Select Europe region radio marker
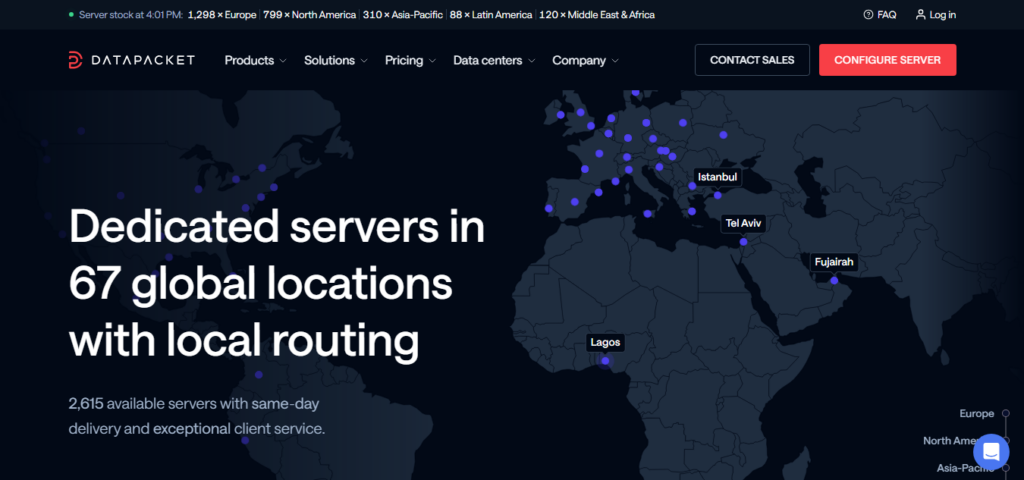The image size is (1024, 480). point(1006,413)
